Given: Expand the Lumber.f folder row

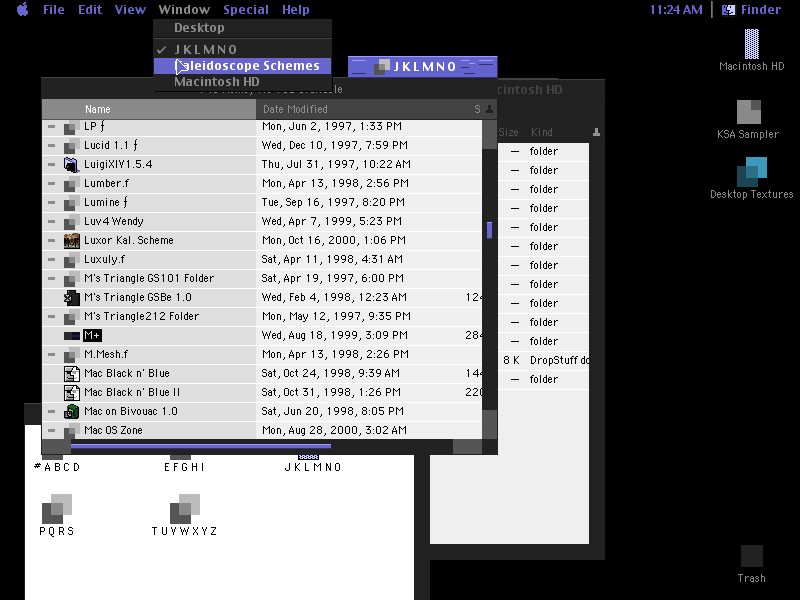Looking at the screenshot, I should [52, 183].
